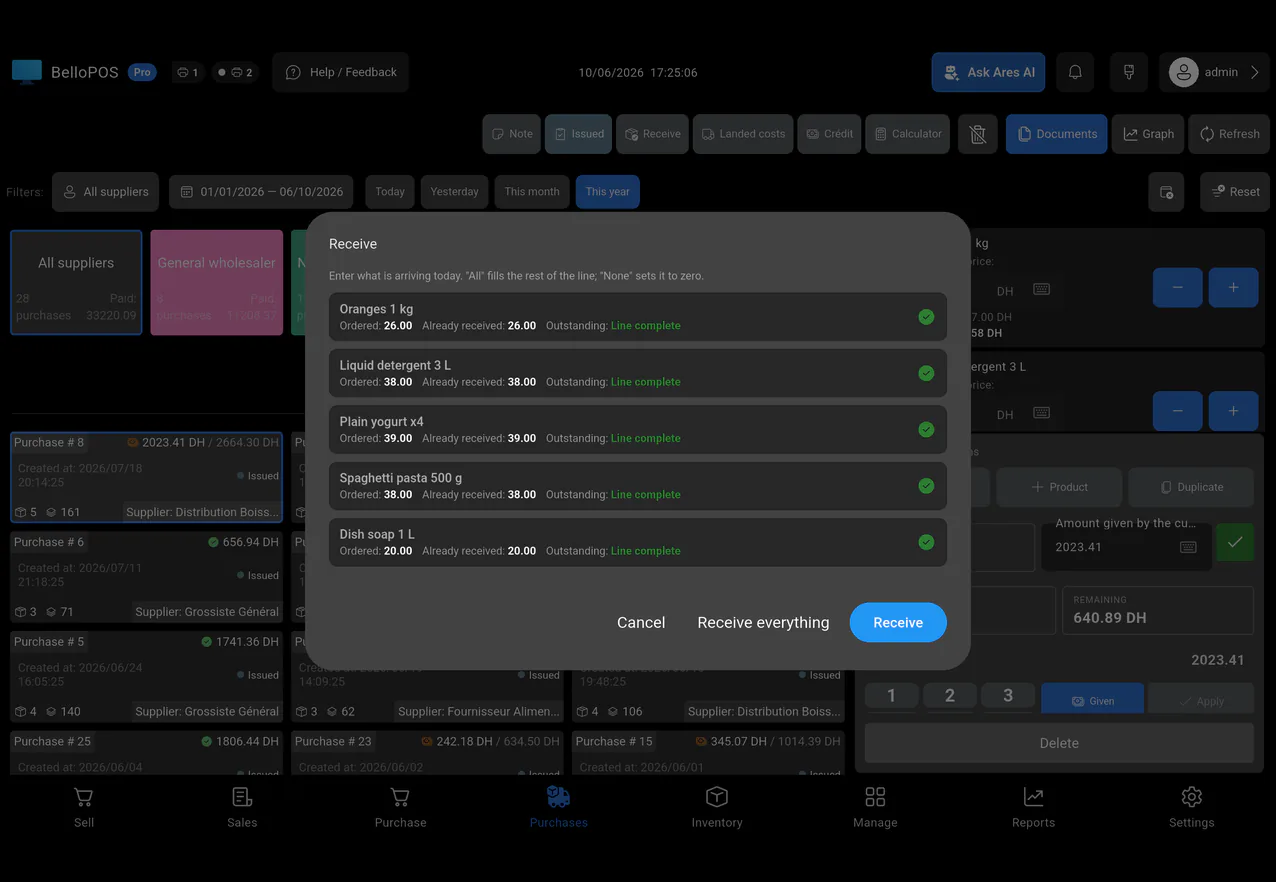Switch to the Purchases tab
This screenshot has height=882, width=1276.
(559, 808)
